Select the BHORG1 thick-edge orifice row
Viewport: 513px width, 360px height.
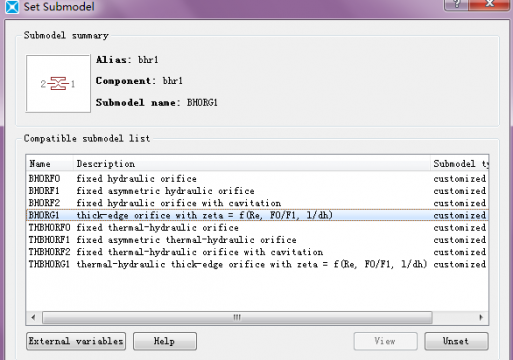[x=257, y=215]
